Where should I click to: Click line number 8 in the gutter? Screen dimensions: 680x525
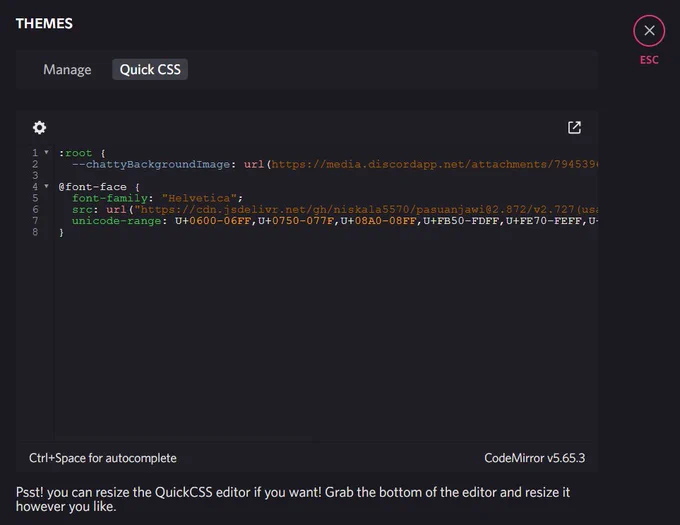35,232
